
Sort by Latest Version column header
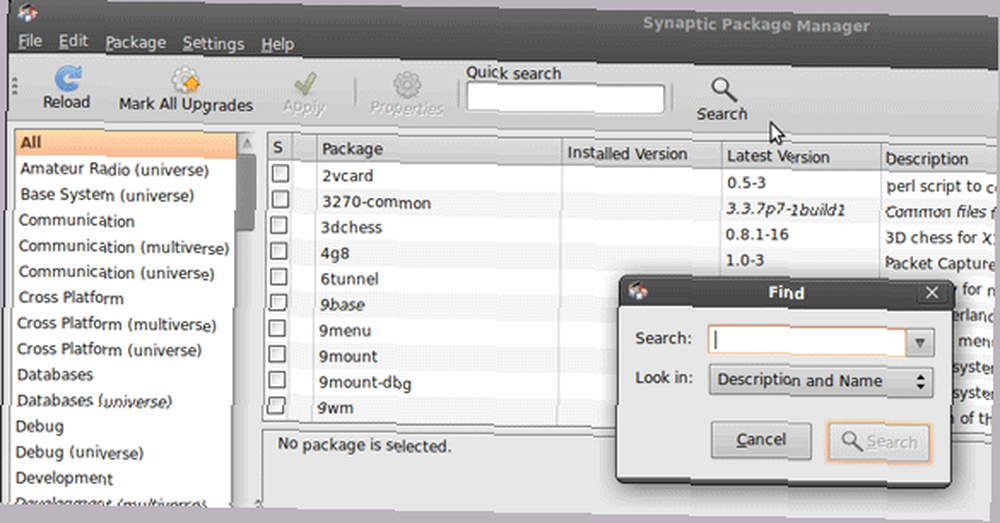(802, 156)
